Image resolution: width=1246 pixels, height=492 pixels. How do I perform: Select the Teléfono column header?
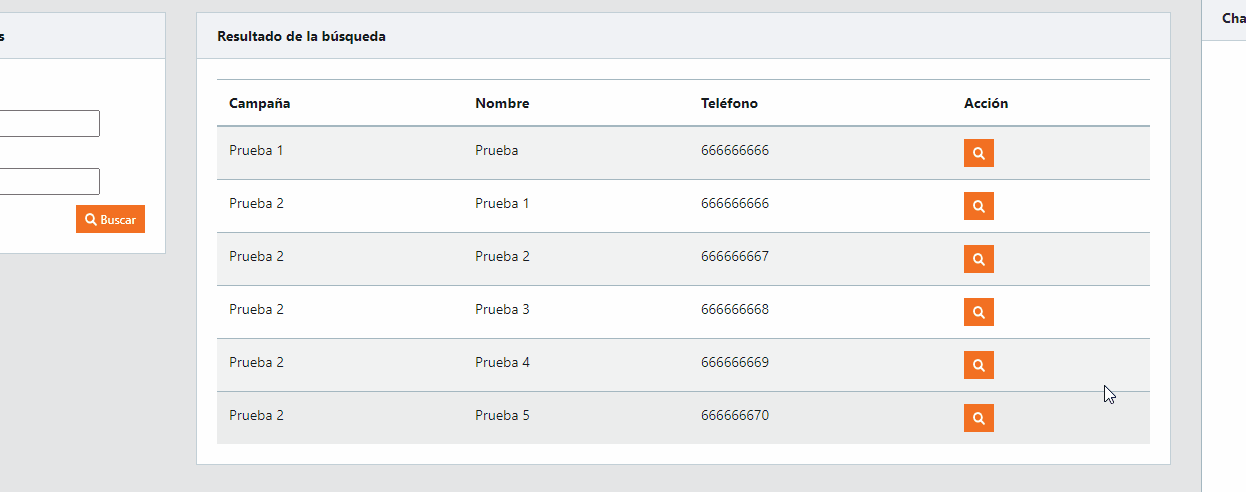[729, 103]
